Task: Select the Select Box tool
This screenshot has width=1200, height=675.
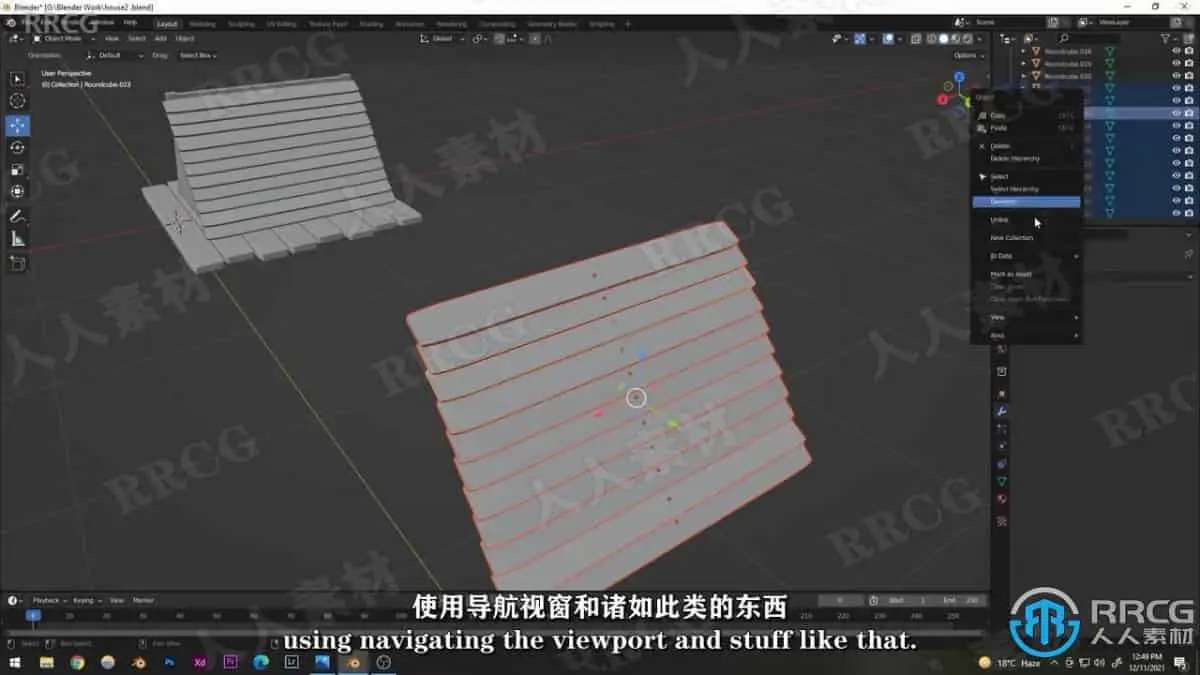Action: [x=18, y=79]
